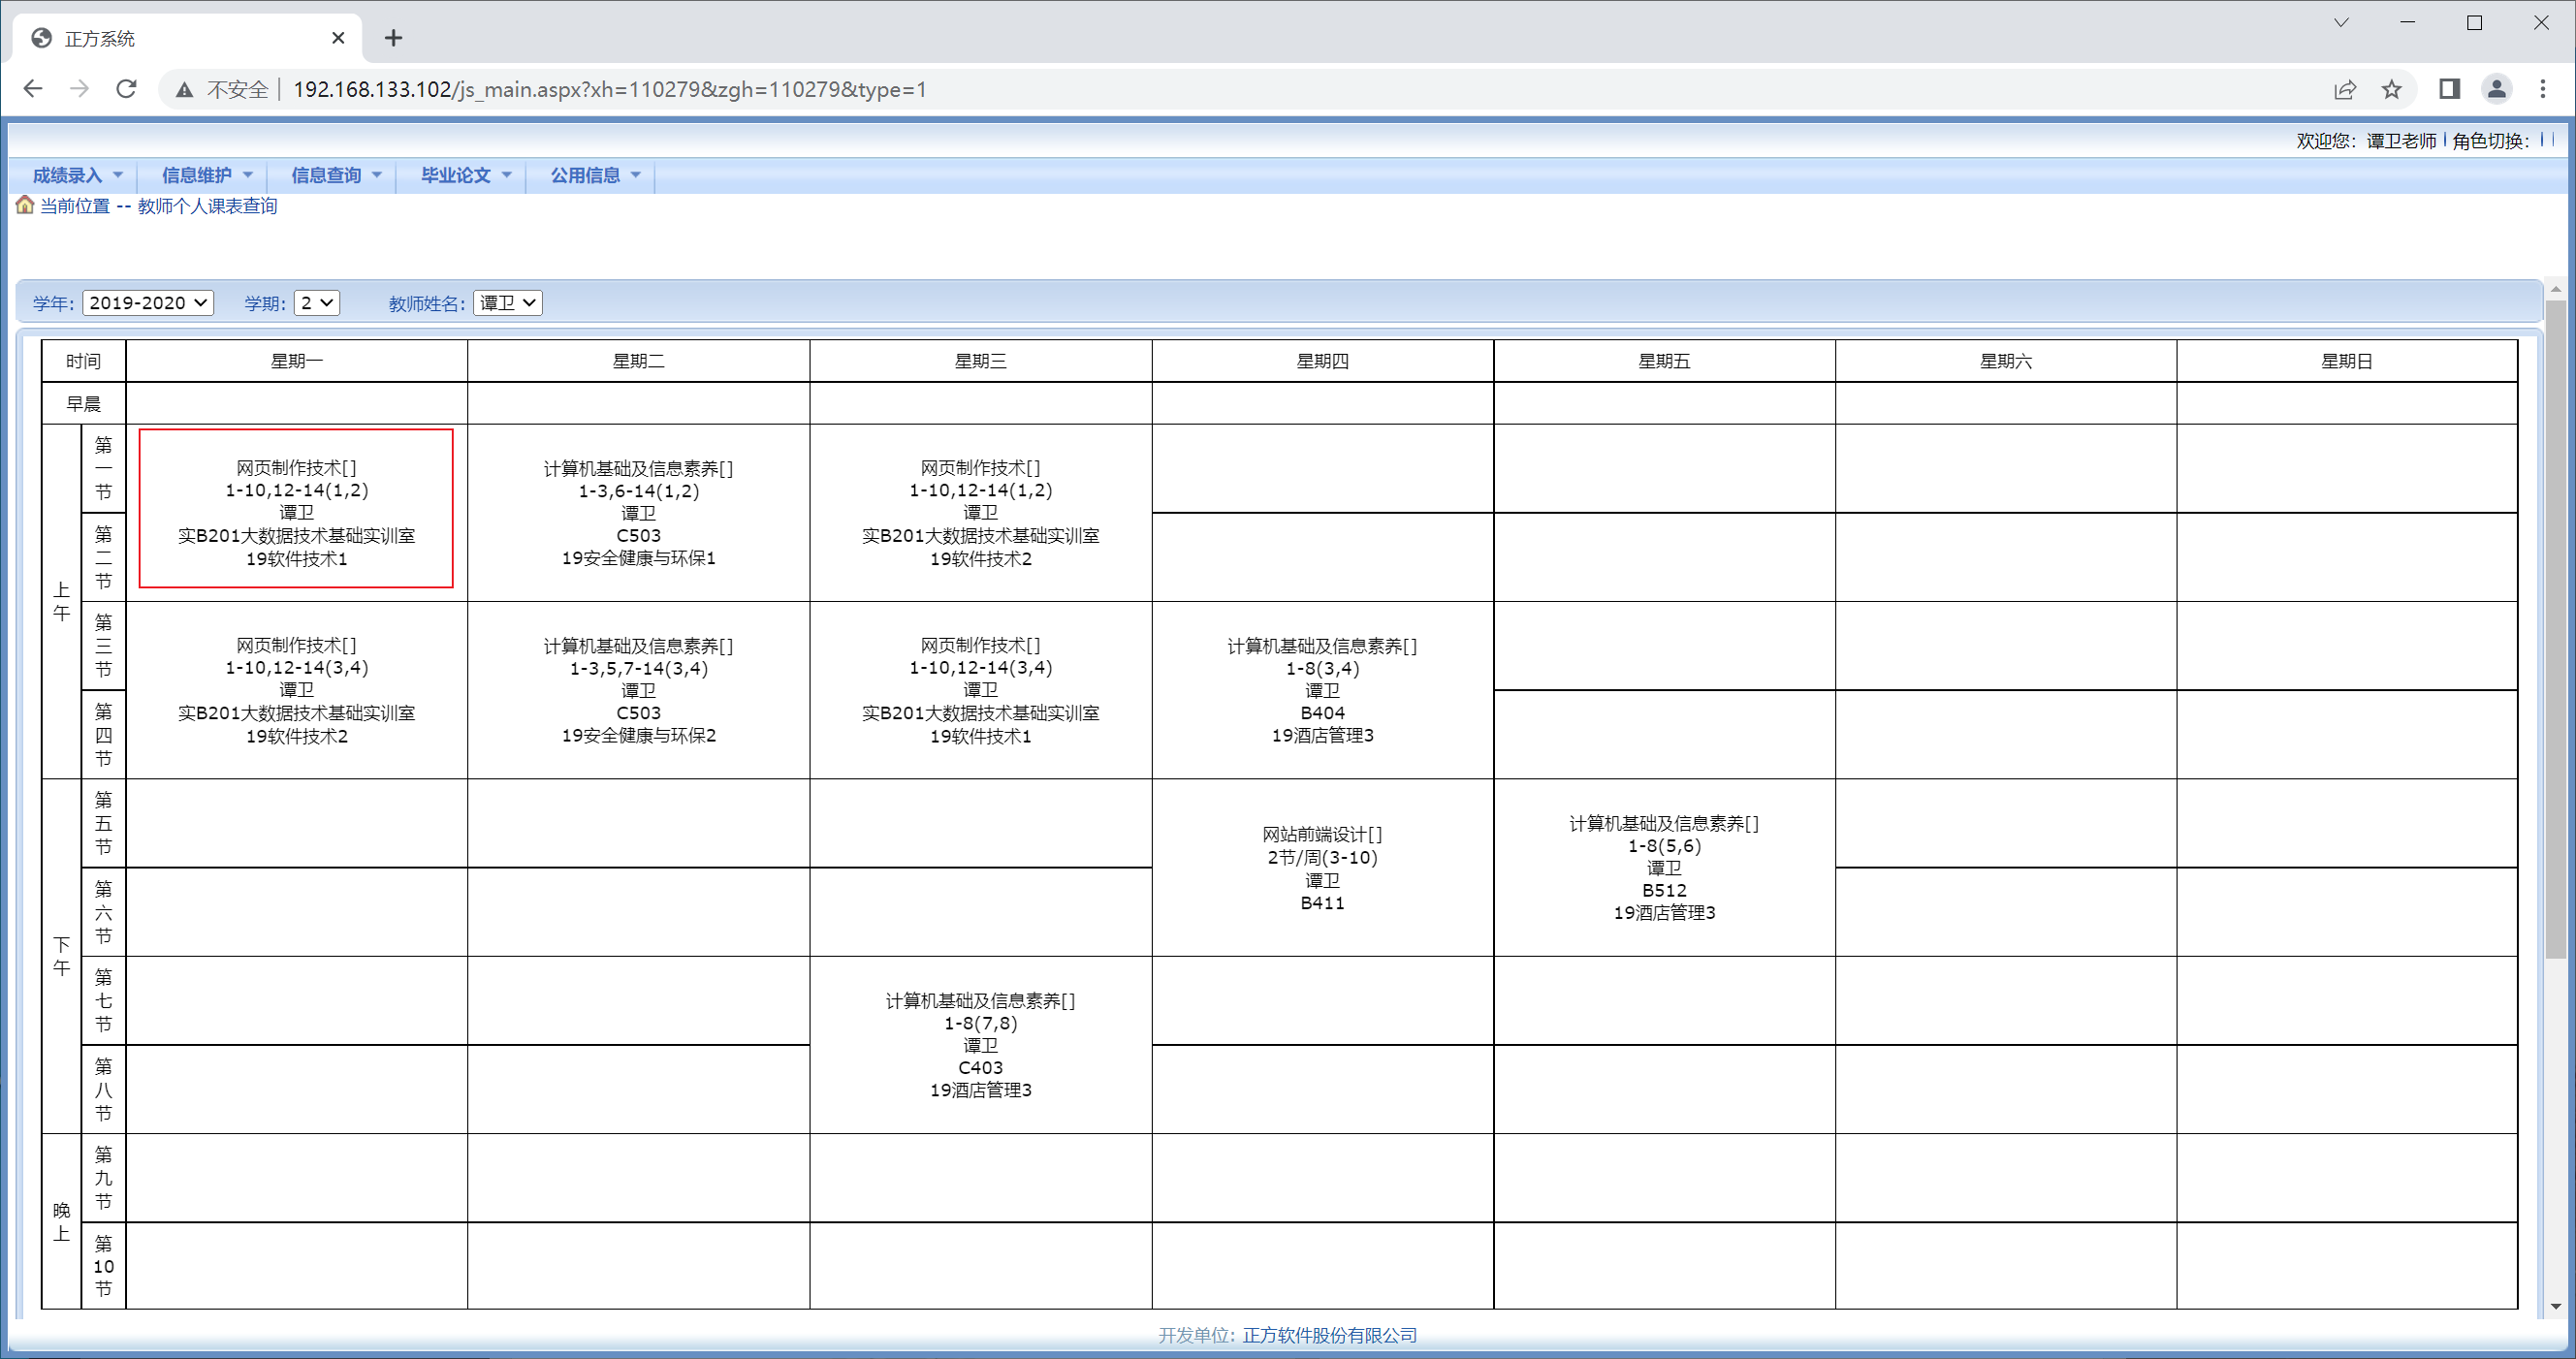
Task: Open the 教师姓名 dropdown
Action: [x=508, y=302]
